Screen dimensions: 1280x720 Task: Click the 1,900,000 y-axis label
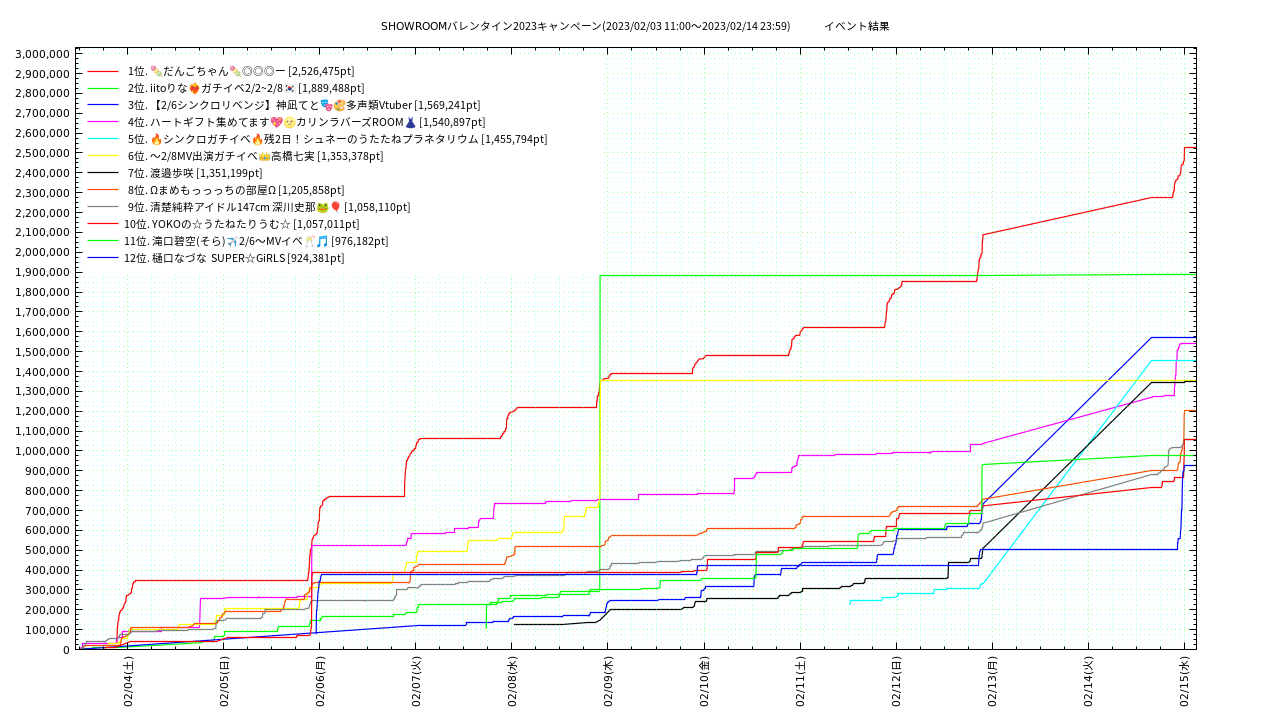[44, 272]
